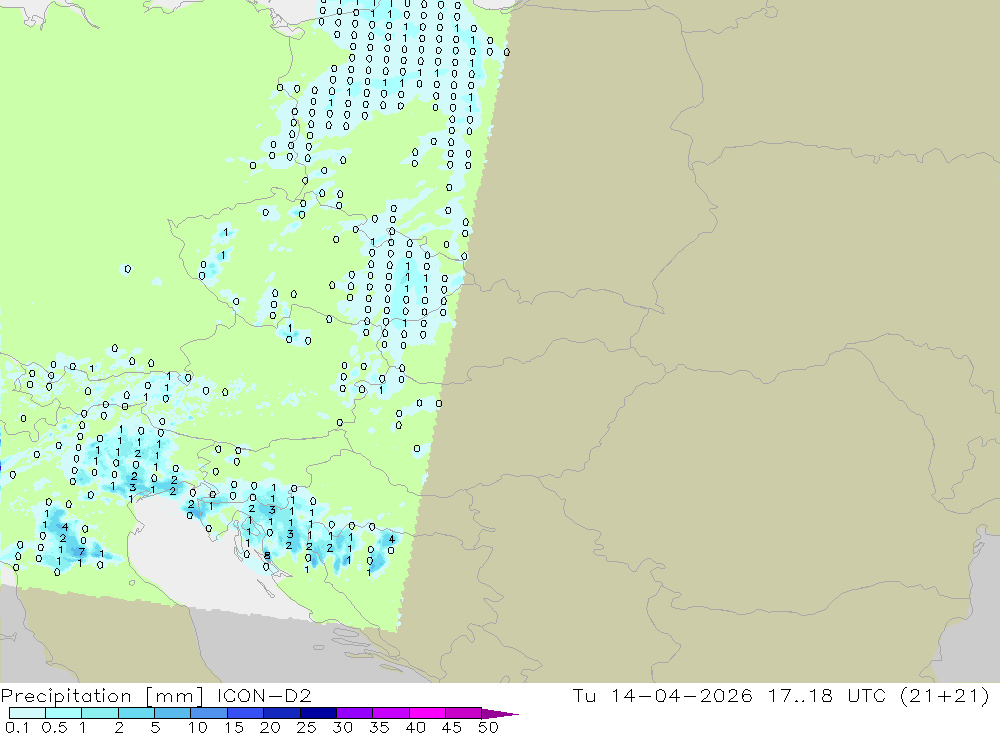Pick the 10–15 mm legend color swatch
This screenshot has height=733, width=1000.
click(x=209, y=713)
